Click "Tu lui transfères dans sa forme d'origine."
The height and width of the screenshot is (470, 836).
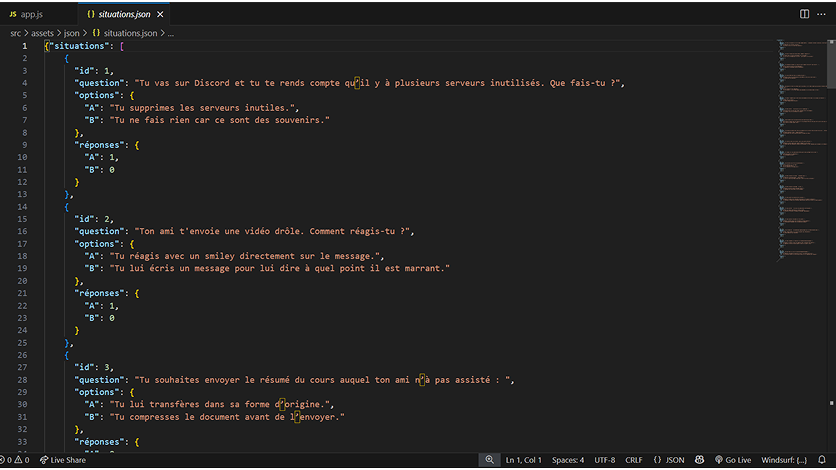tap(222, 404)
